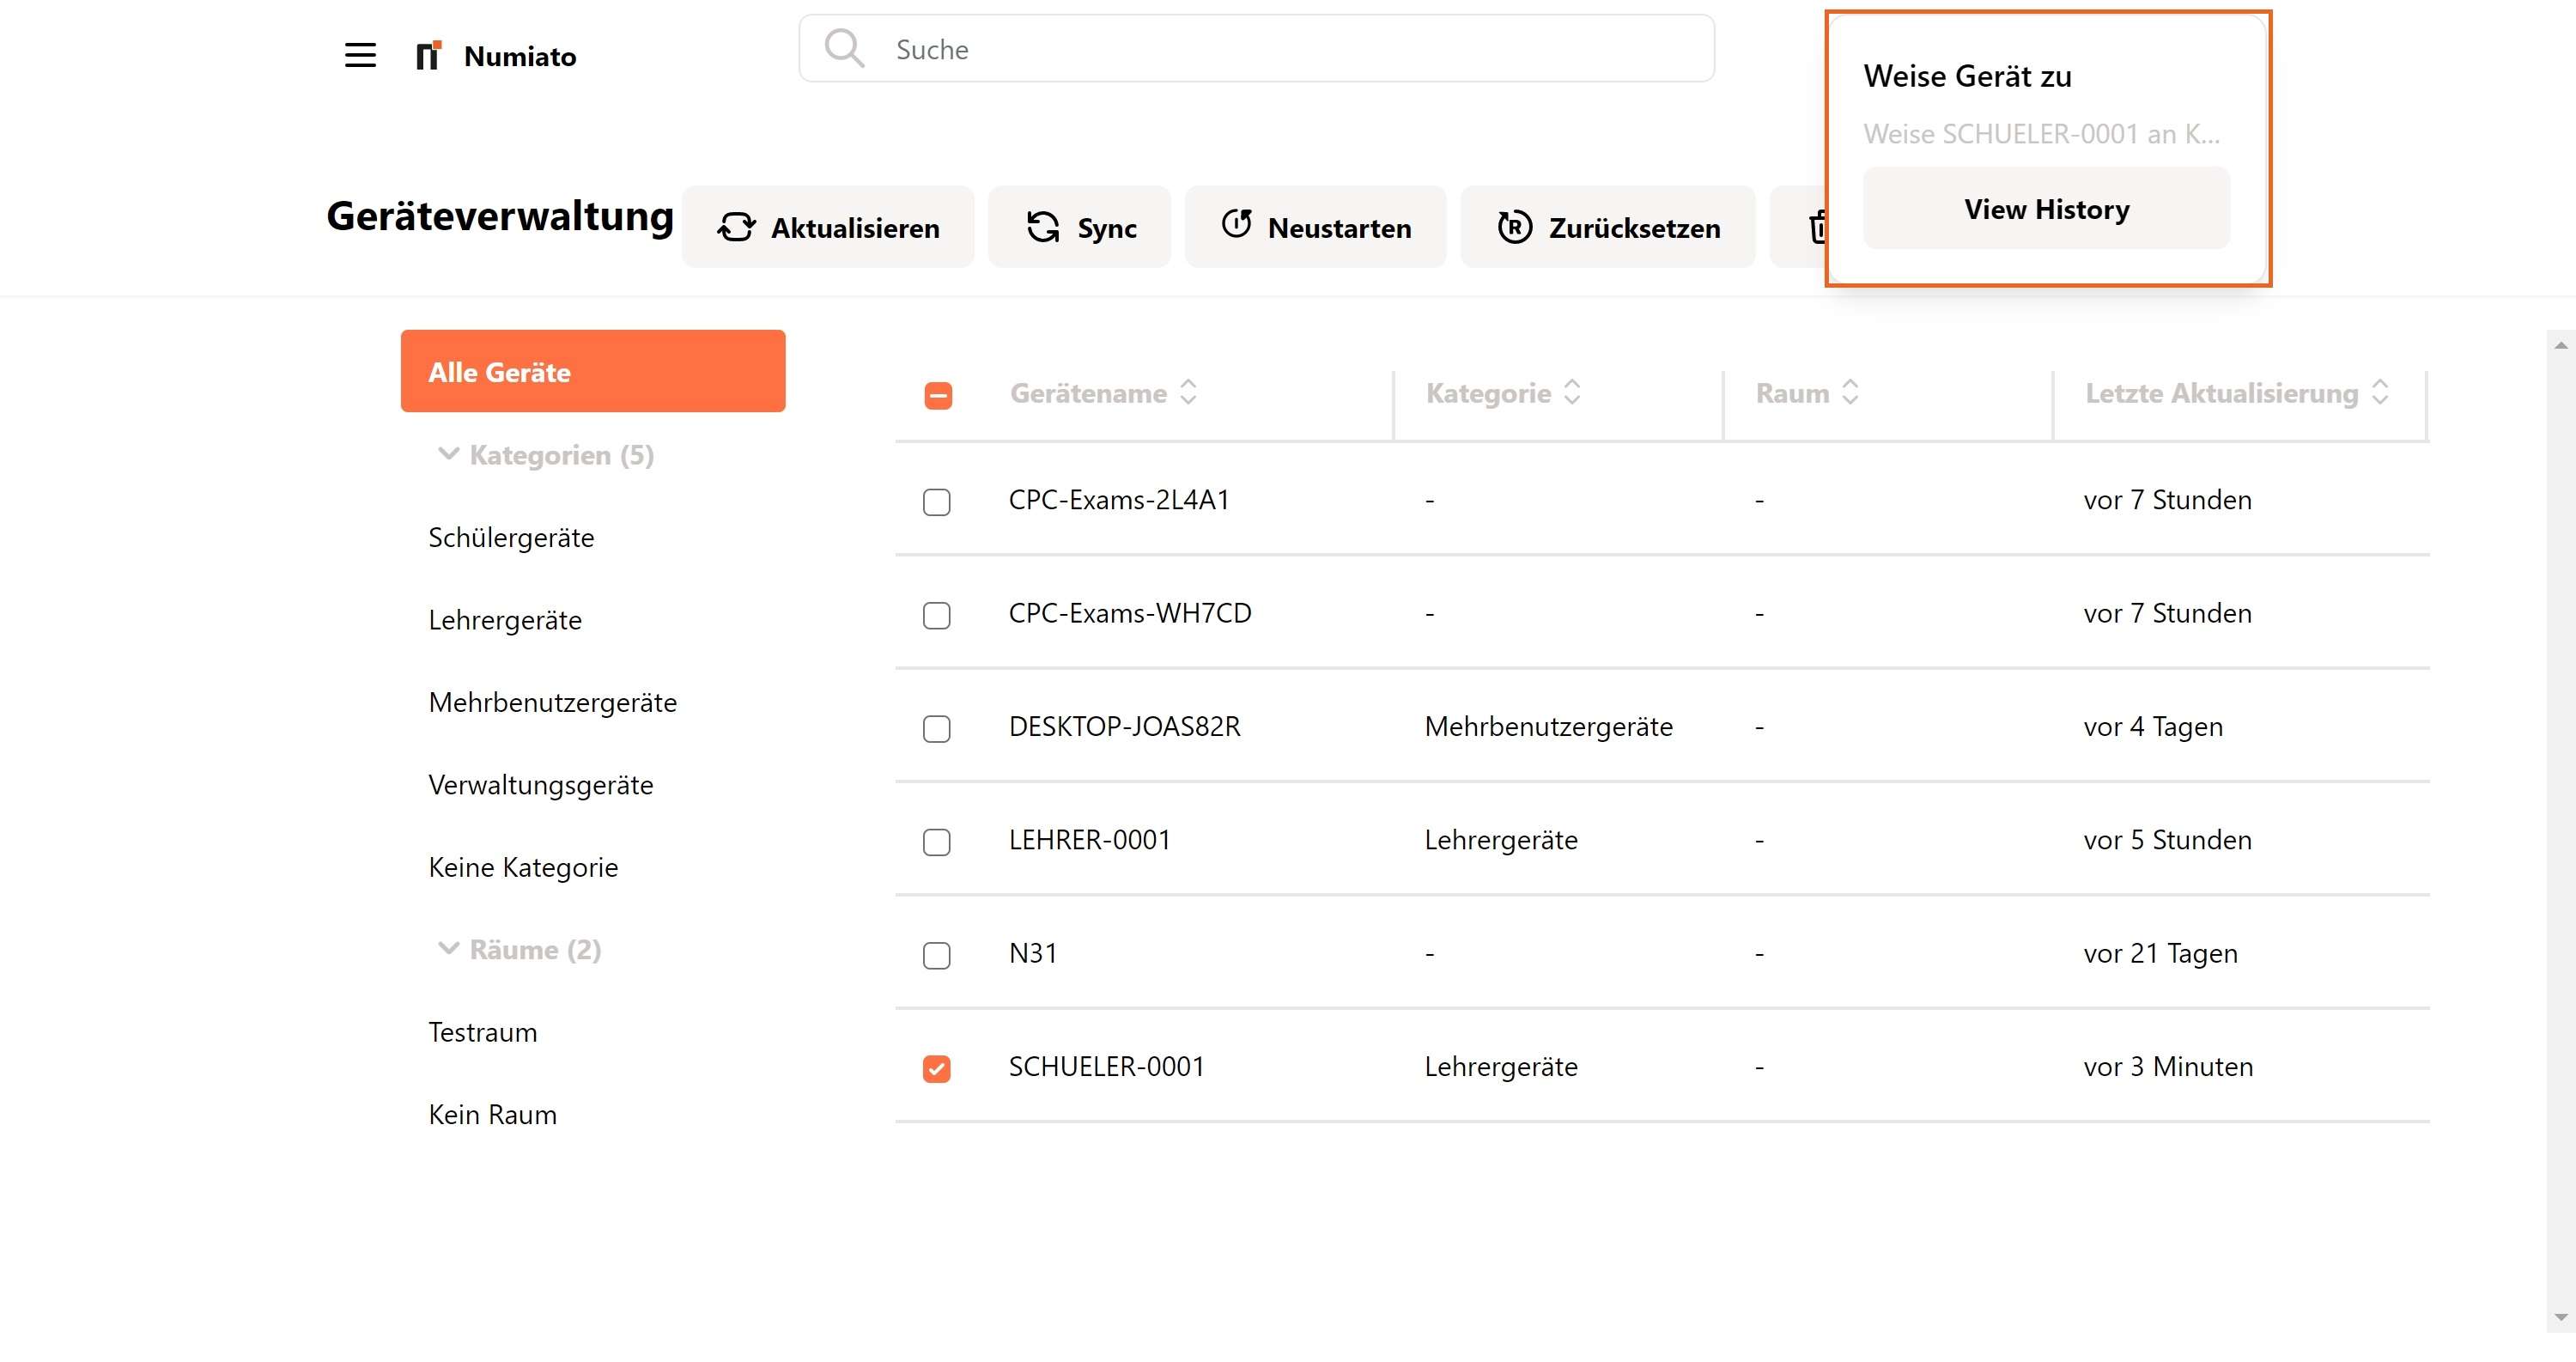This screenshot has height=1362, width=2576.
Task: Click the Numiato logo icon
Action: pyautogui.click(x=428, y=55)
